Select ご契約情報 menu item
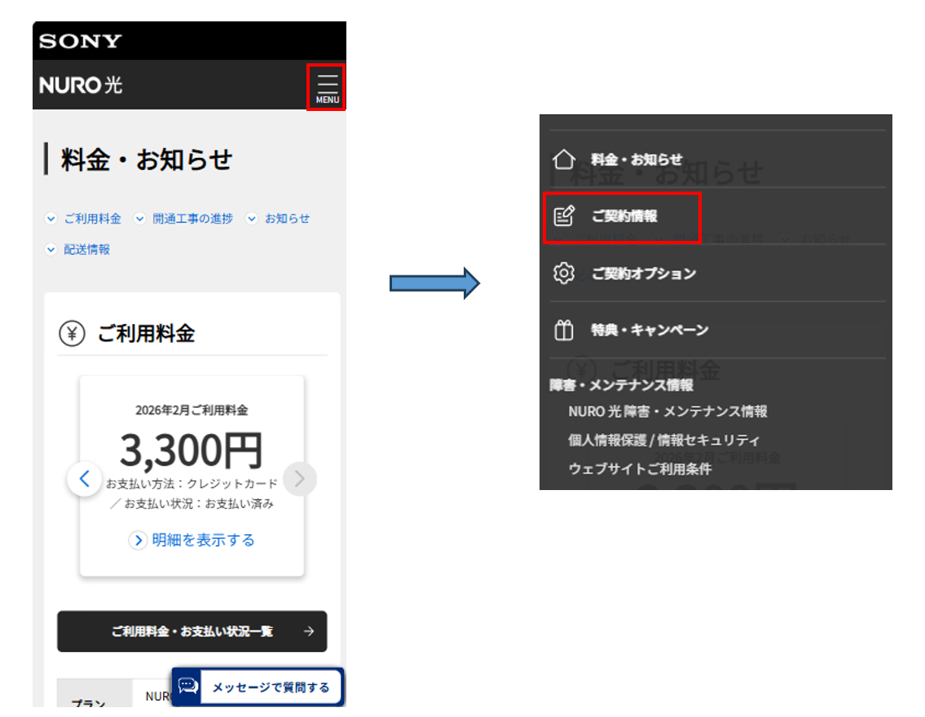Image resolution: width=925 pixels, height=717 pixels. (x=624, y=216)
